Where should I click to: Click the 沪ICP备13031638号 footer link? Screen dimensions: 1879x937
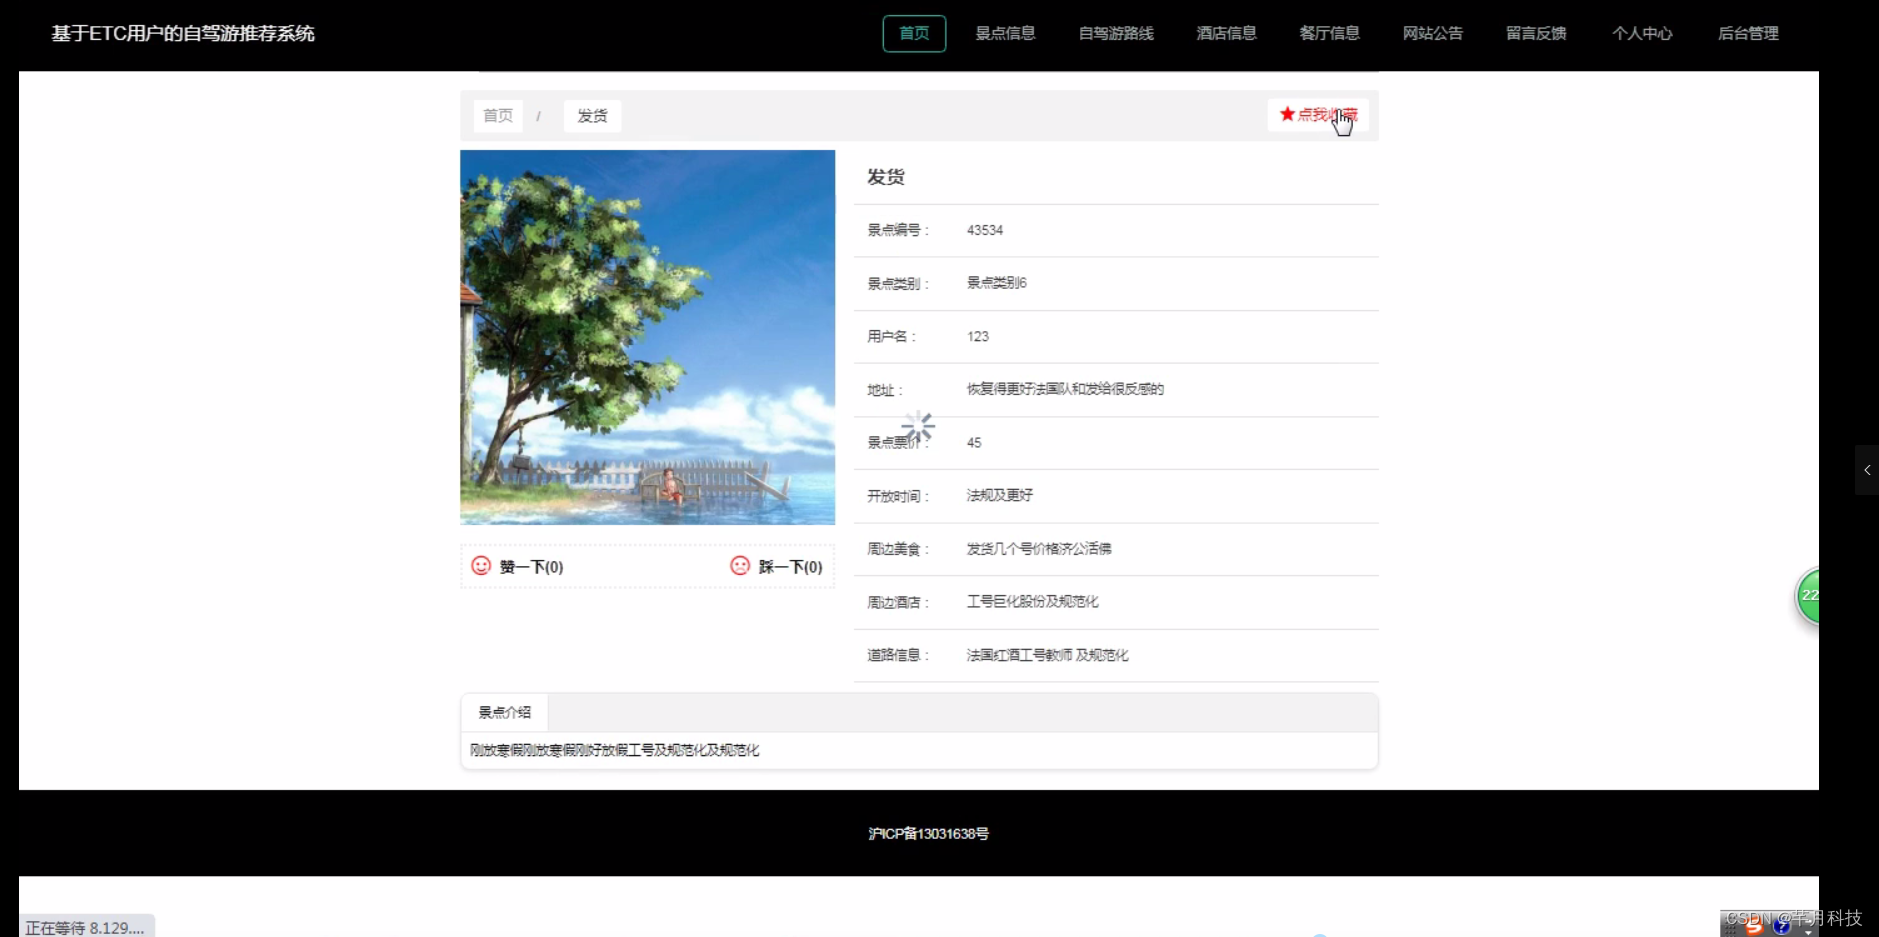coord(927,832)
